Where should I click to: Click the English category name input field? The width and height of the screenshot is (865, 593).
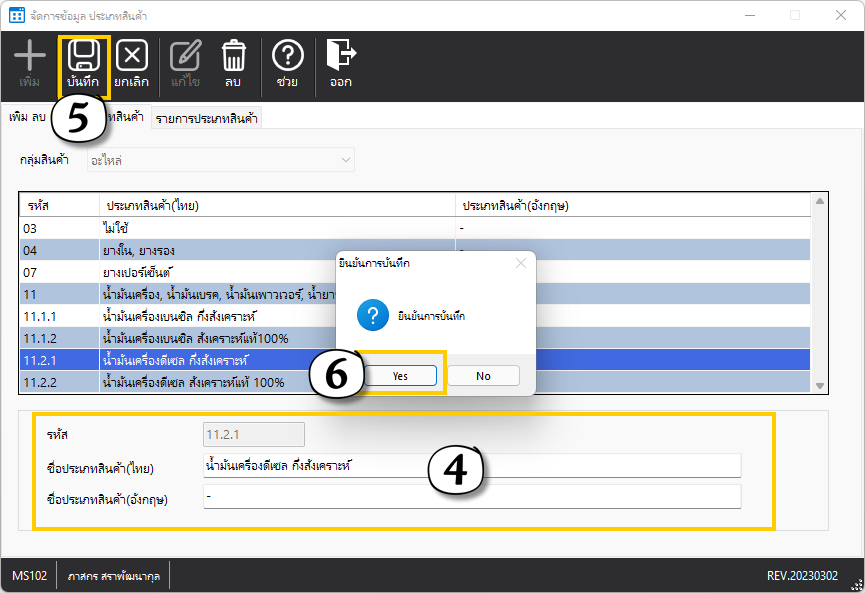pyautogui.click(x=472, y=497)
